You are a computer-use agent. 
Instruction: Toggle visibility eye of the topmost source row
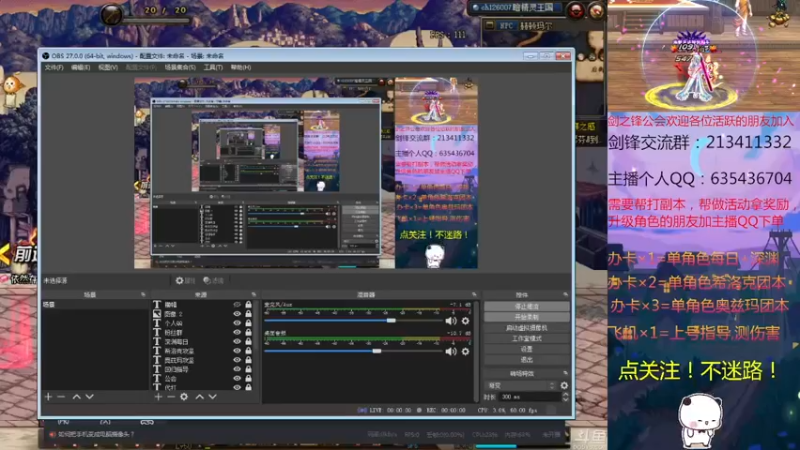237,305
